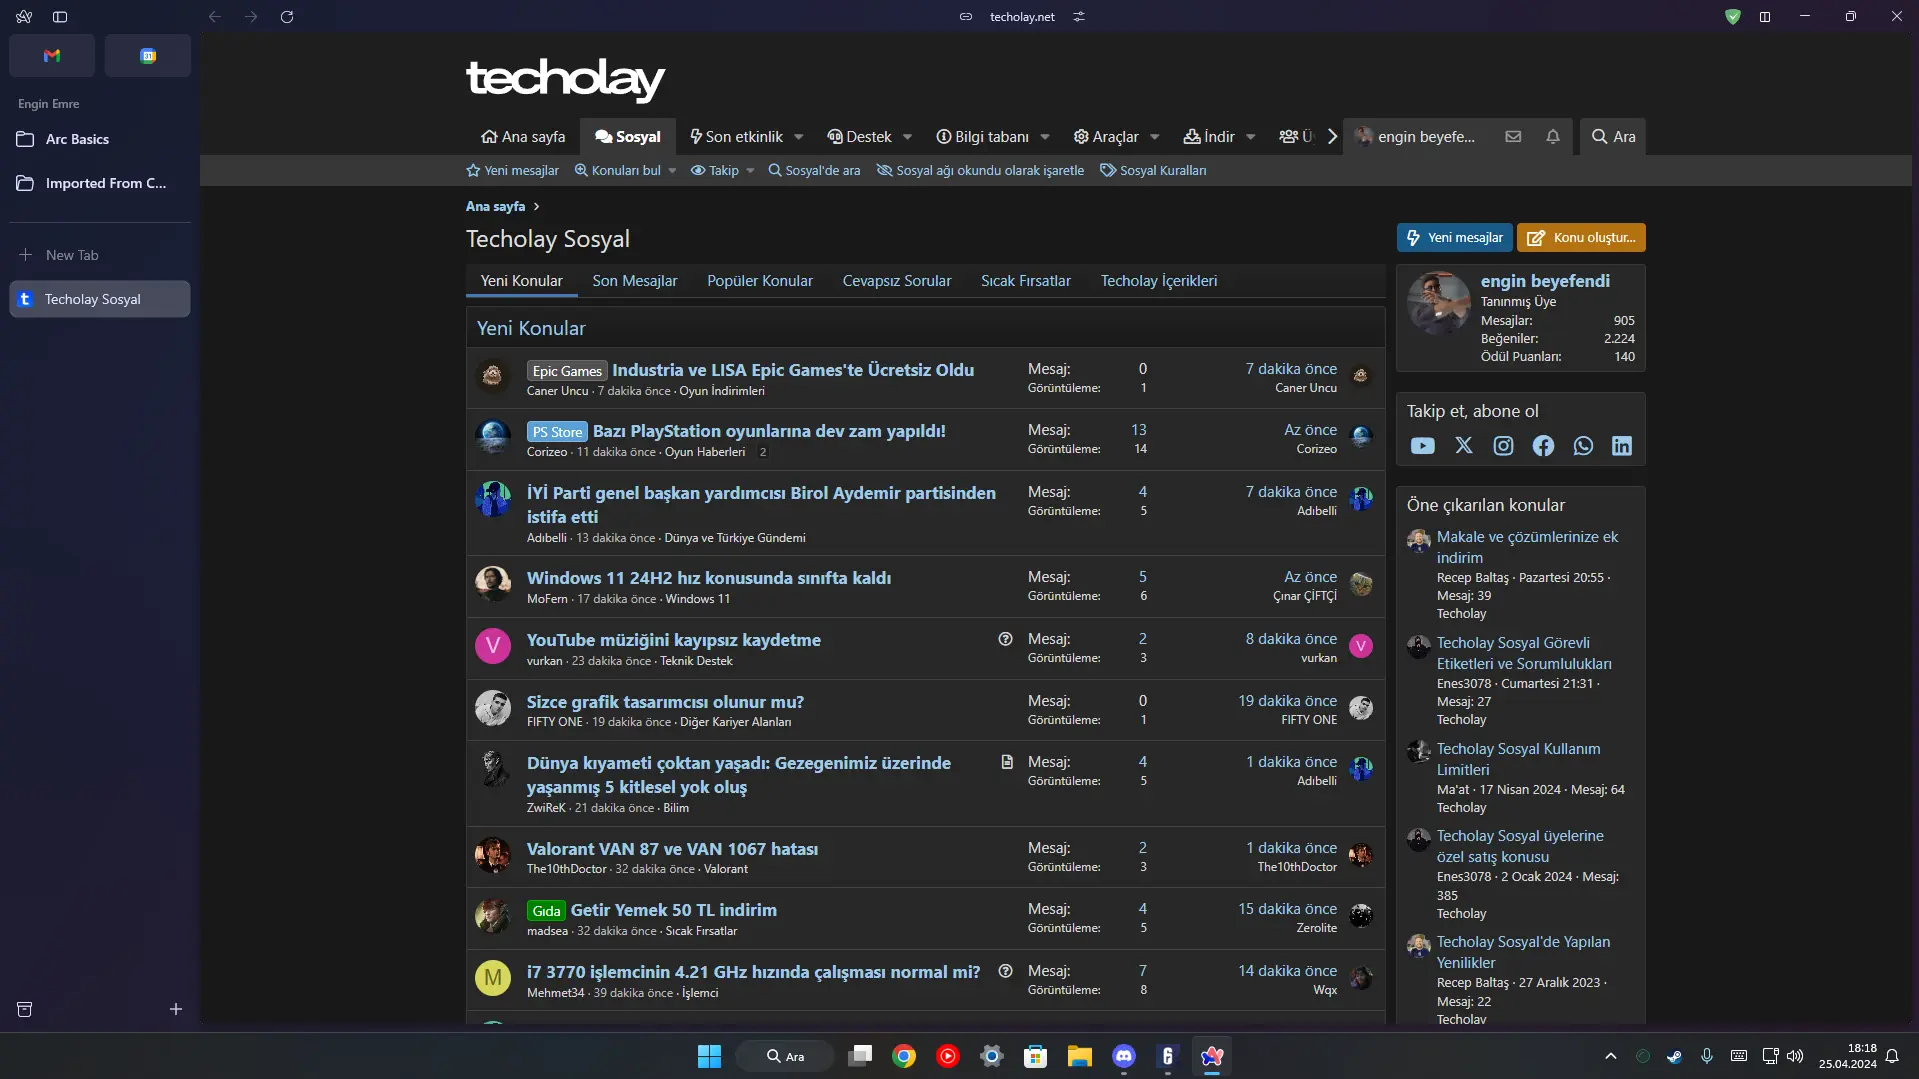The height and width of the screenshot is (1079, 1919).
Task: Click the Konu oluştur button
Action: tap(1581, 238)
